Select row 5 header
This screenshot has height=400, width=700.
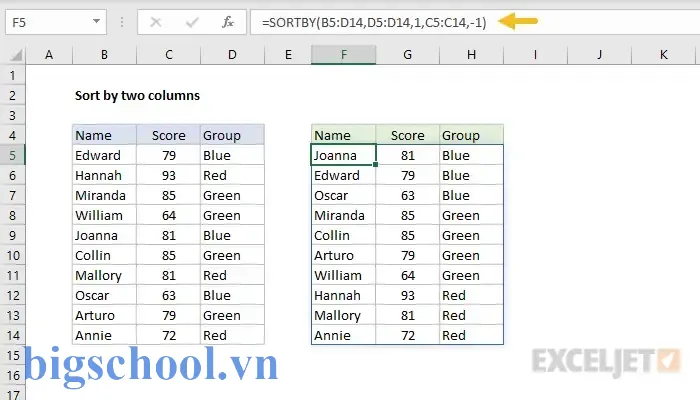tap(12, 155)
